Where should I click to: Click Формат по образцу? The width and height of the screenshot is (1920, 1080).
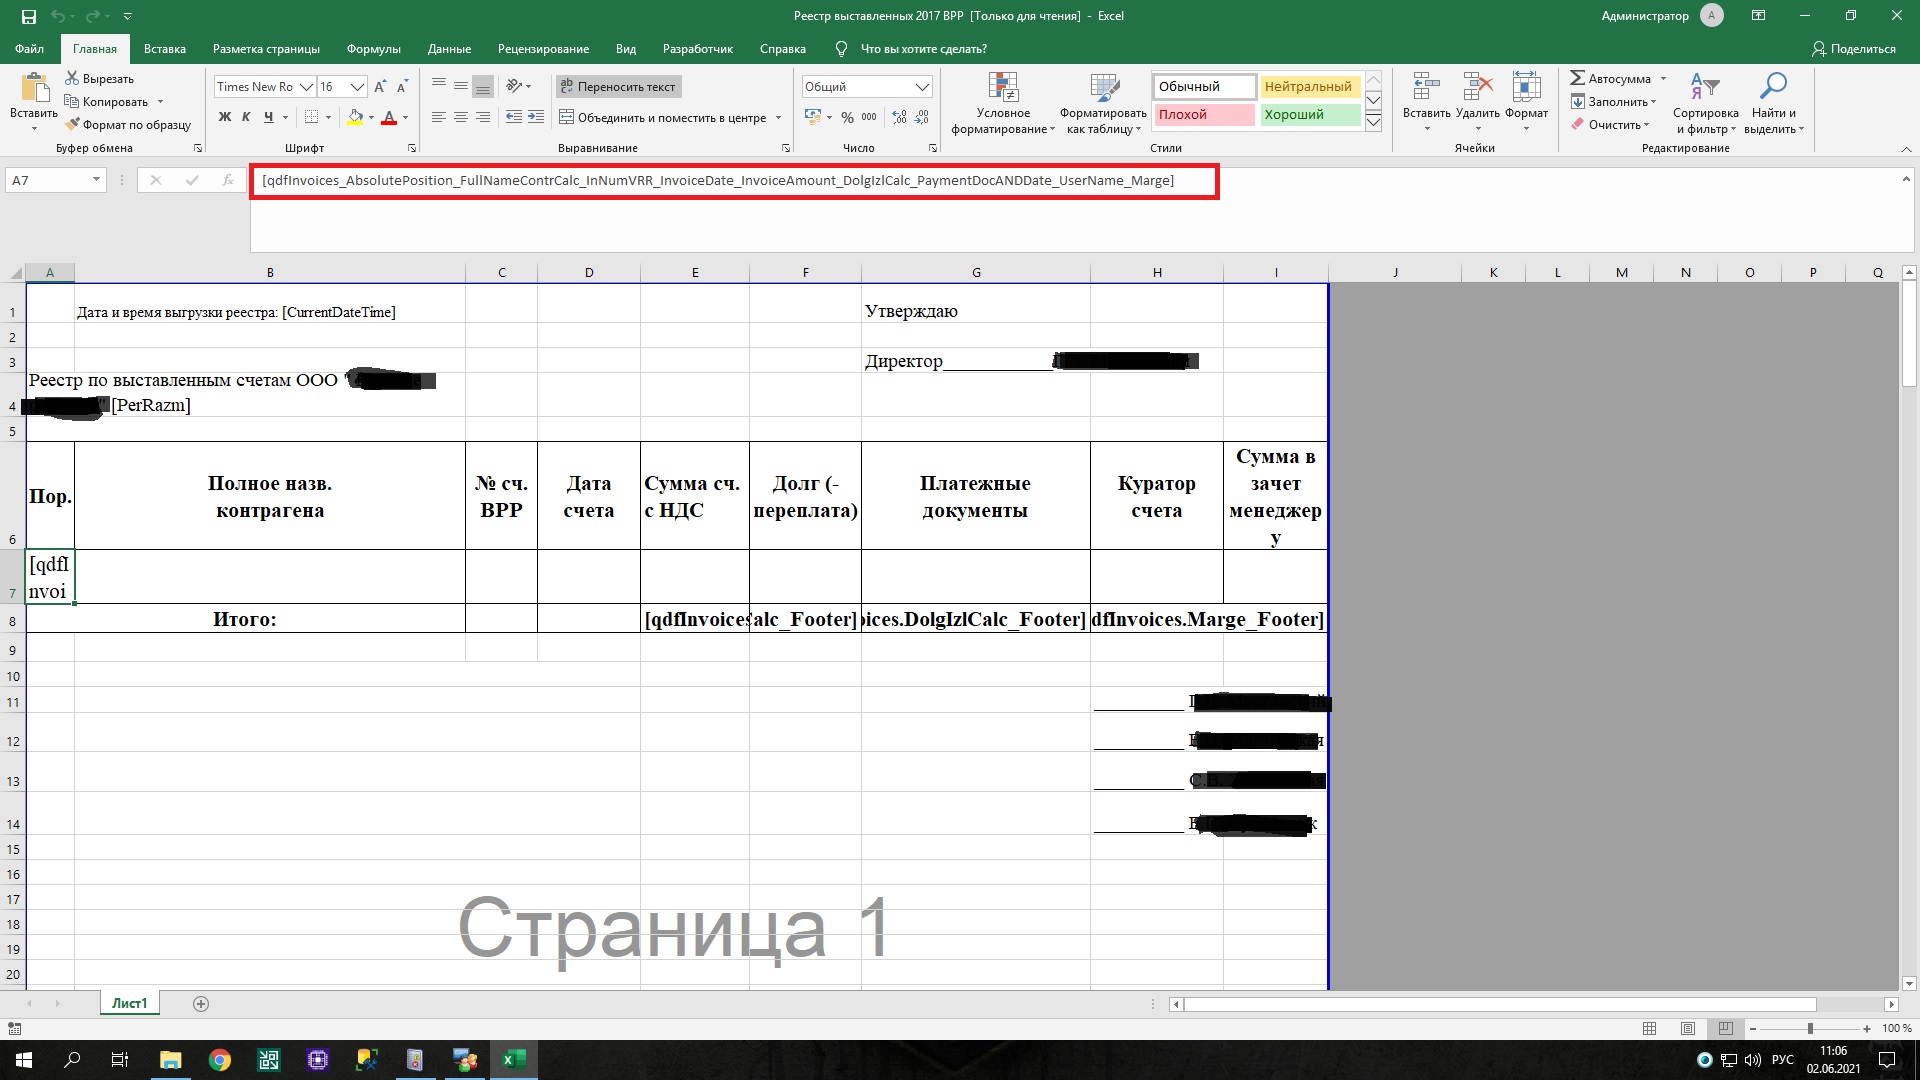(x=129, y=124)
